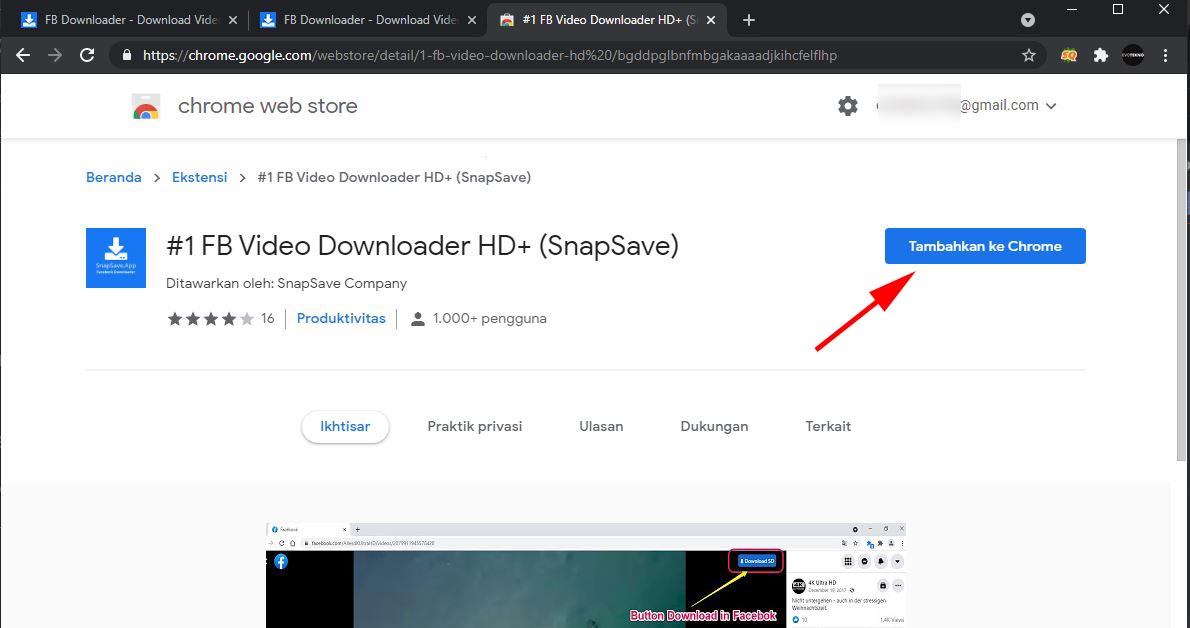Open web store settings gear
Screen dimensions: 1190x628
click(x=848, y=106)
